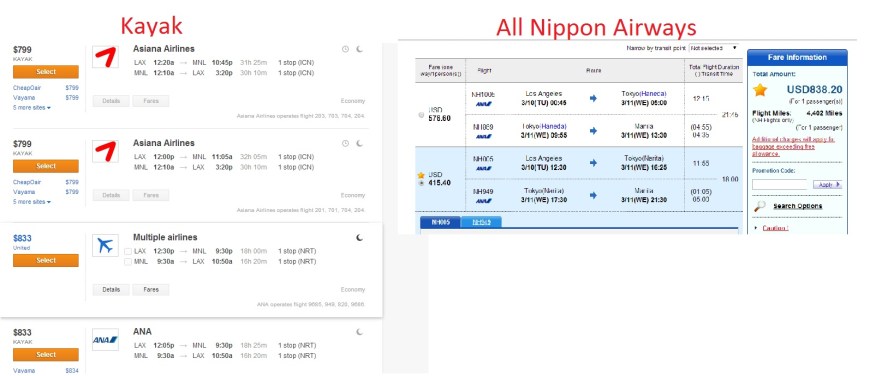870x376 pixels.
Task: Click the text 'ANA operates flight 9685, 949, 820, 9686'
Action: (311, 304)
